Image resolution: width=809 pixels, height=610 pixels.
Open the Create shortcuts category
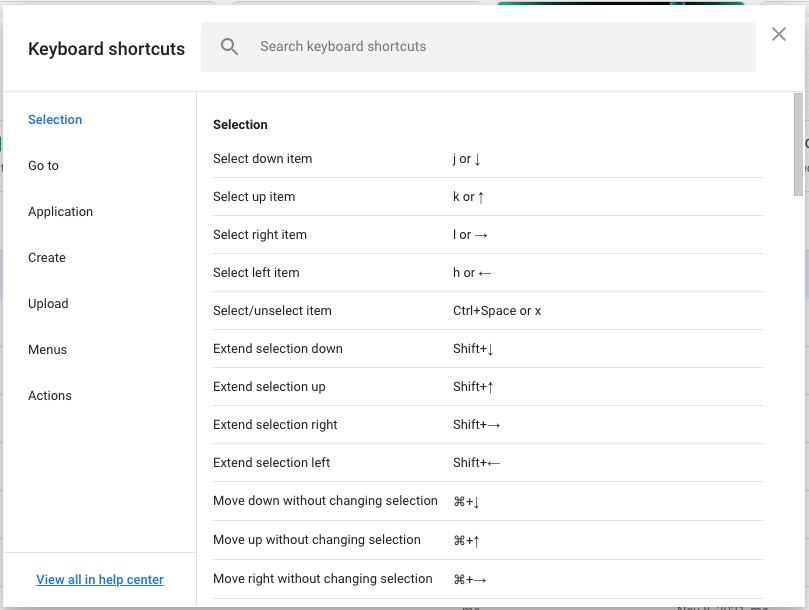coord(47,258)
